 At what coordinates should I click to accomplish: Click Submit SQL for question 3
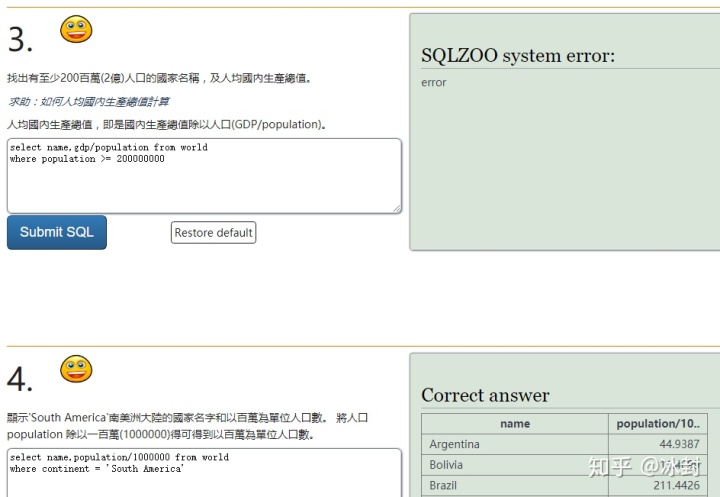click(x=57, y=232)
